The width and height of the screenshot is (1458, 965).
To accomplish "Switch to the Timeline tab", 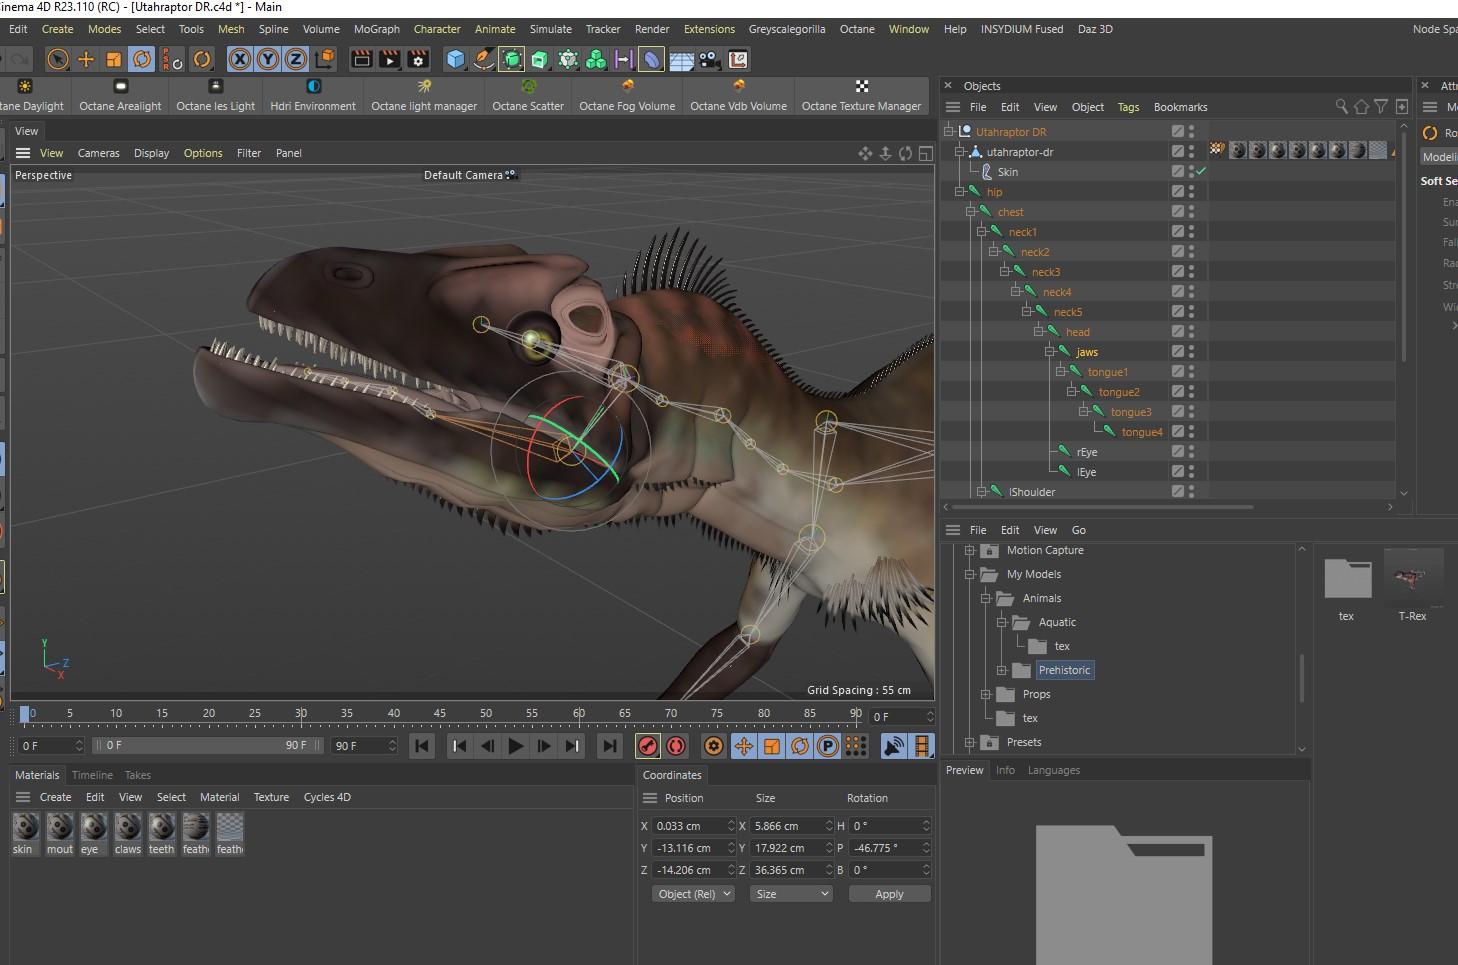I will click(92, 775).
